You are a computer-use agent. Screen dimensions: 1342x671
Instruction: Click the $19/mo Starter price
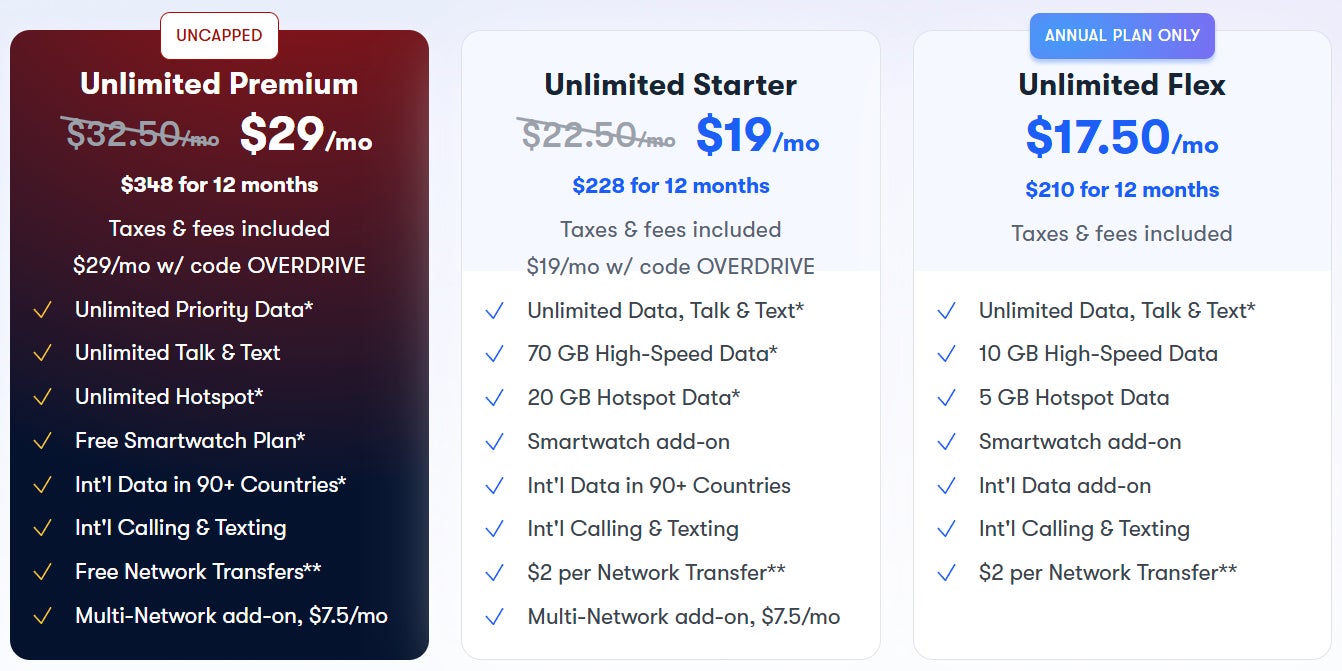pyautogui.click(x=758, y=135)
